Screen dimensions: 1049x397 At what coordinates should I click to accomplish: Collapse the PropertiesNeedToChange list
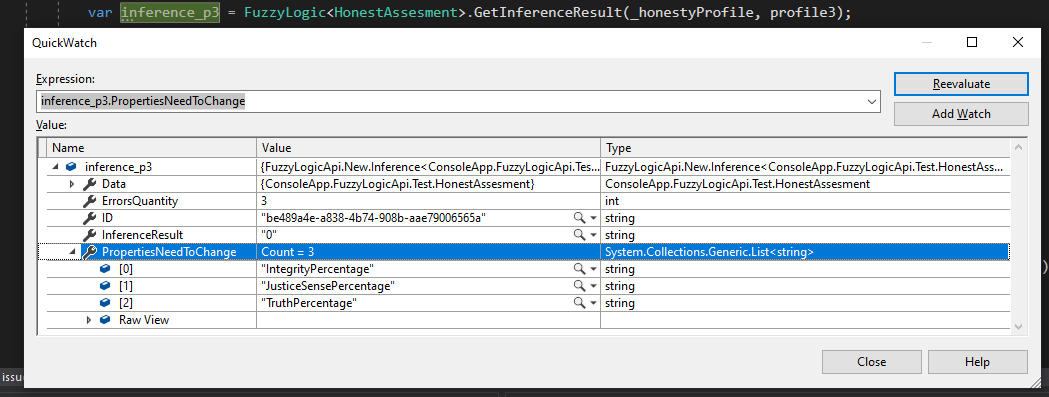coord(72,252)
